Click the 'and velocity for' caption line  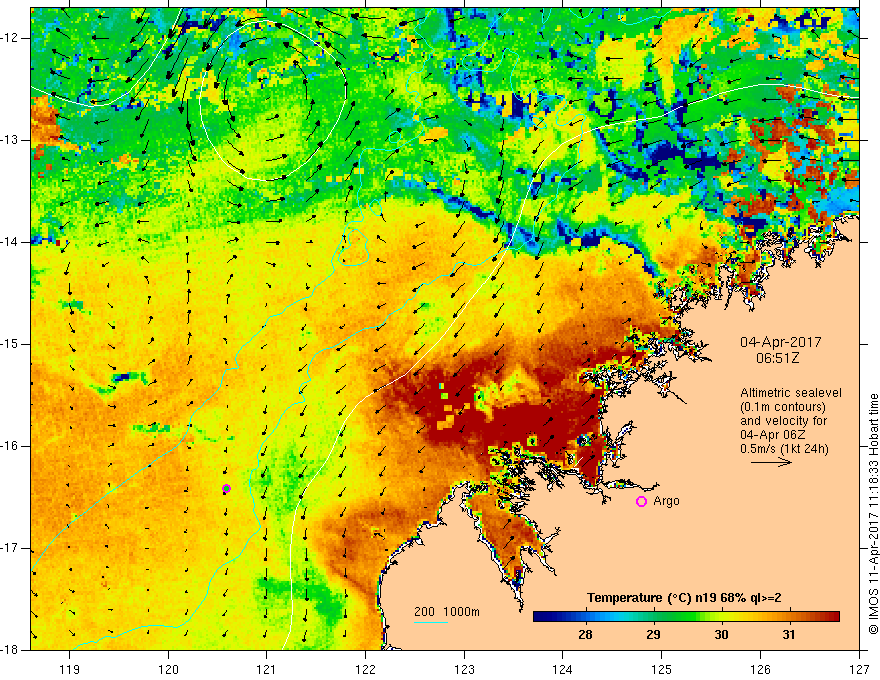coord(783,421)
